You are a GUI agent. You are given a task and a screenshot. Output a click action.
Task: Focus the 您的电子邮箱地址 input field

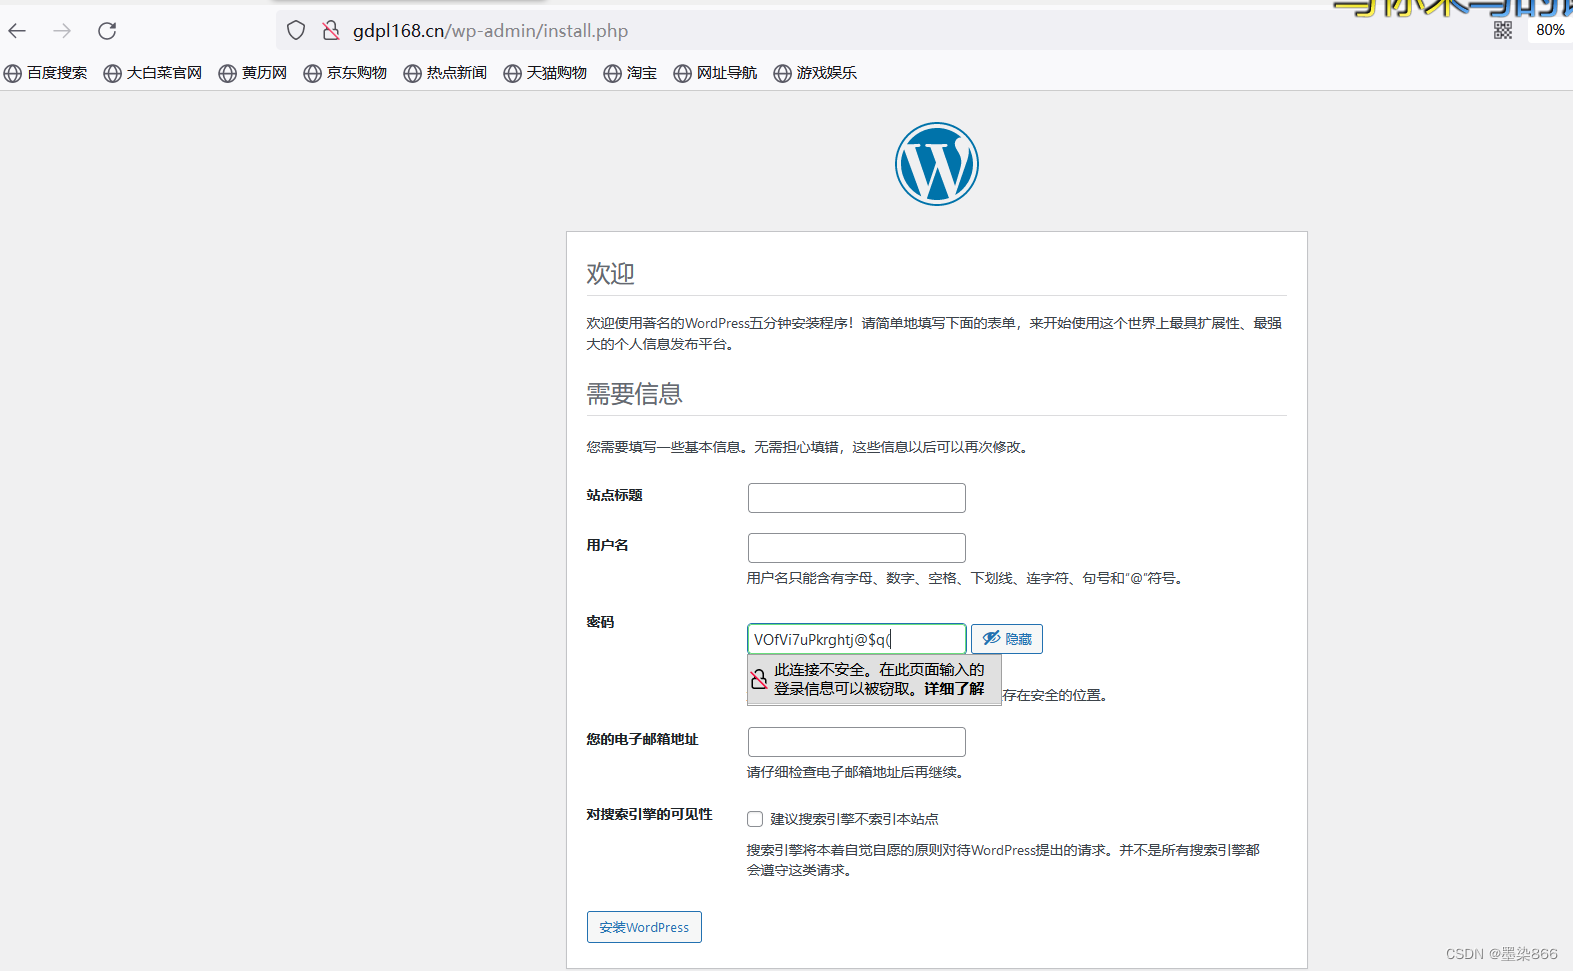[x=857, y=742]
